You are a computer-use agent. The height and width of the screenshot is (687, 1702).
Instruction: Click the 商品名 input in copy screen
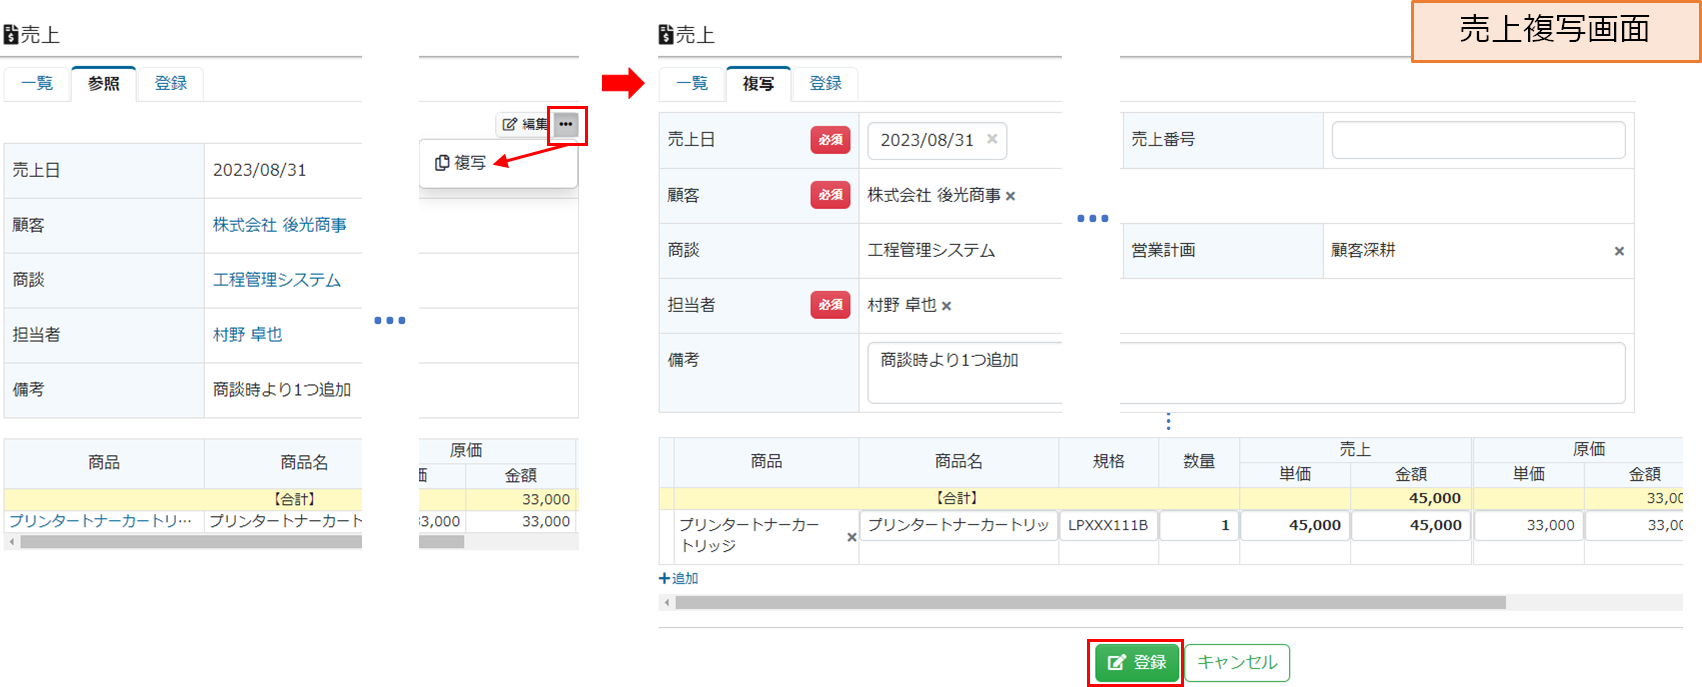pyautogui.click(x=958, y=525)
